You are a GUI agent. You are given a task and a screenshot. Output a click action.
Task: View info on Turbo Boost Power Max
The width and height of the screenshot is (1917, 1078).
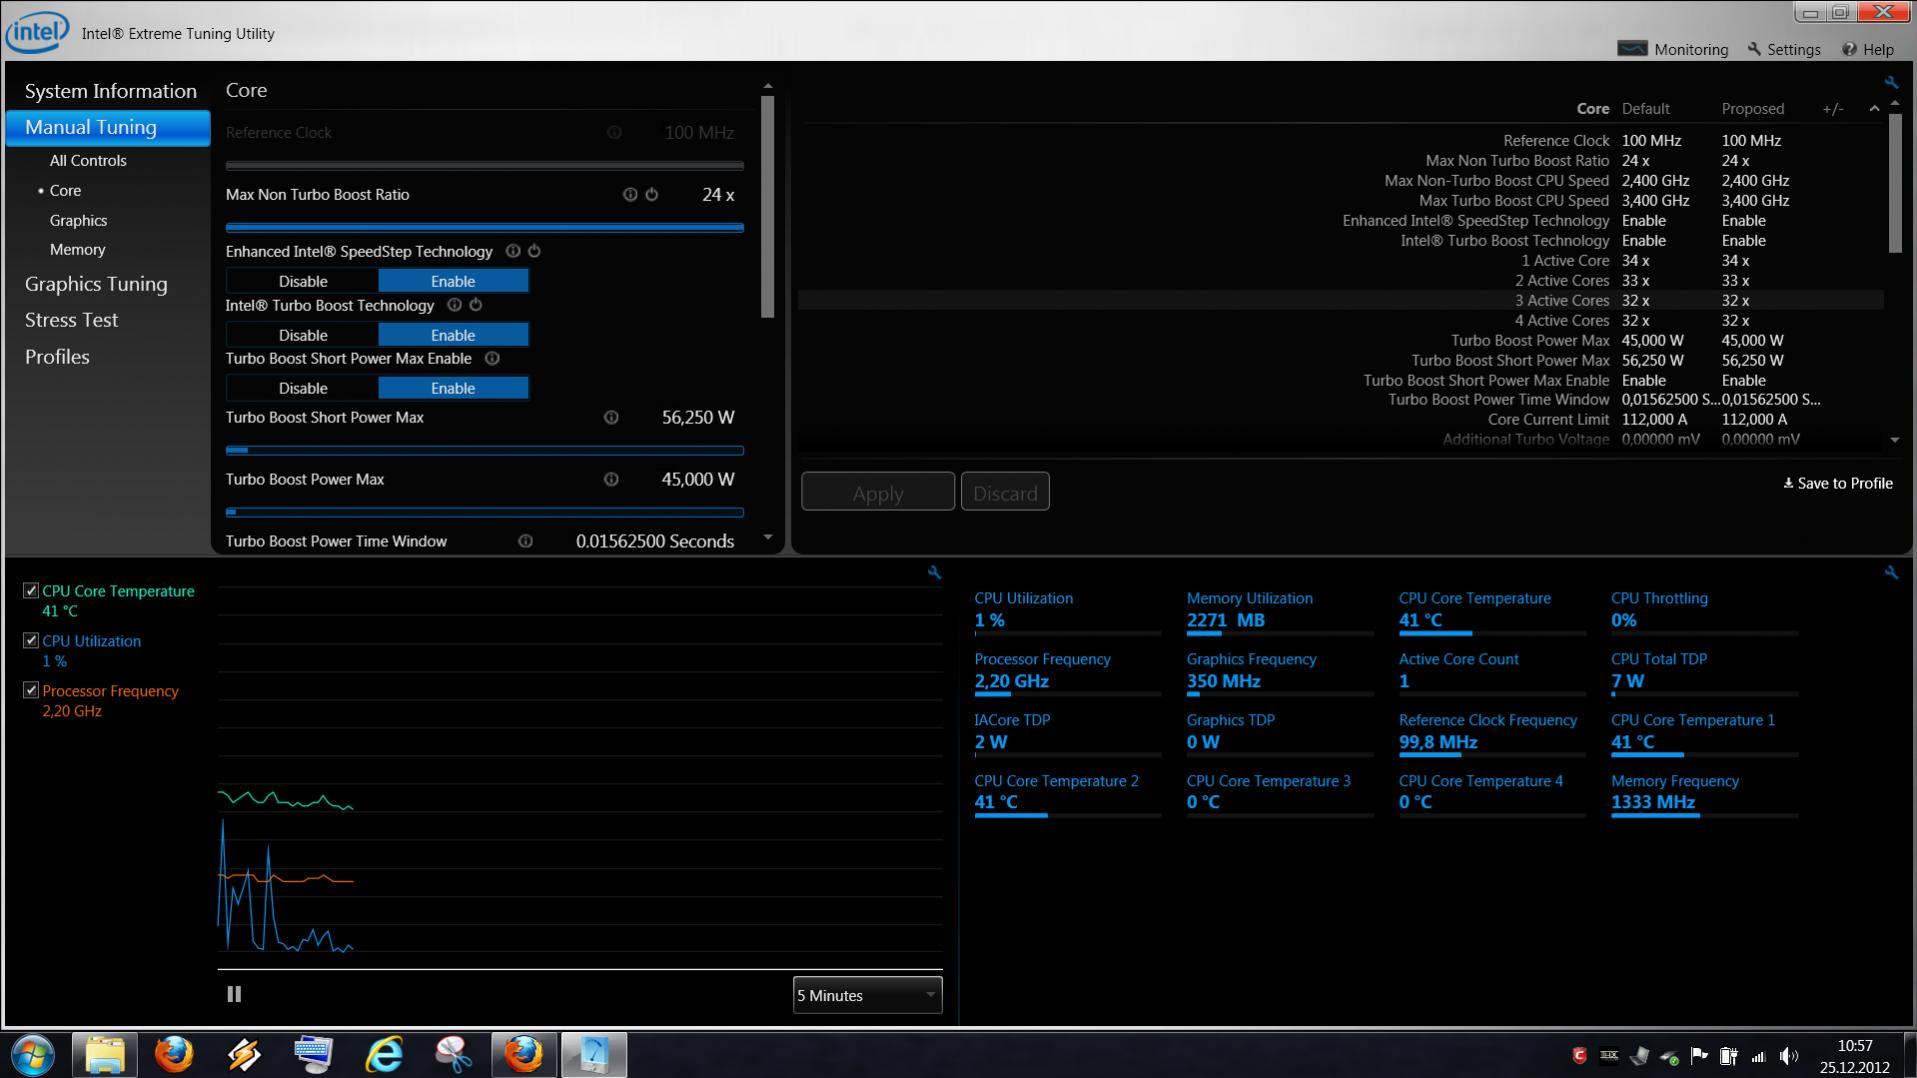(611, 479)
